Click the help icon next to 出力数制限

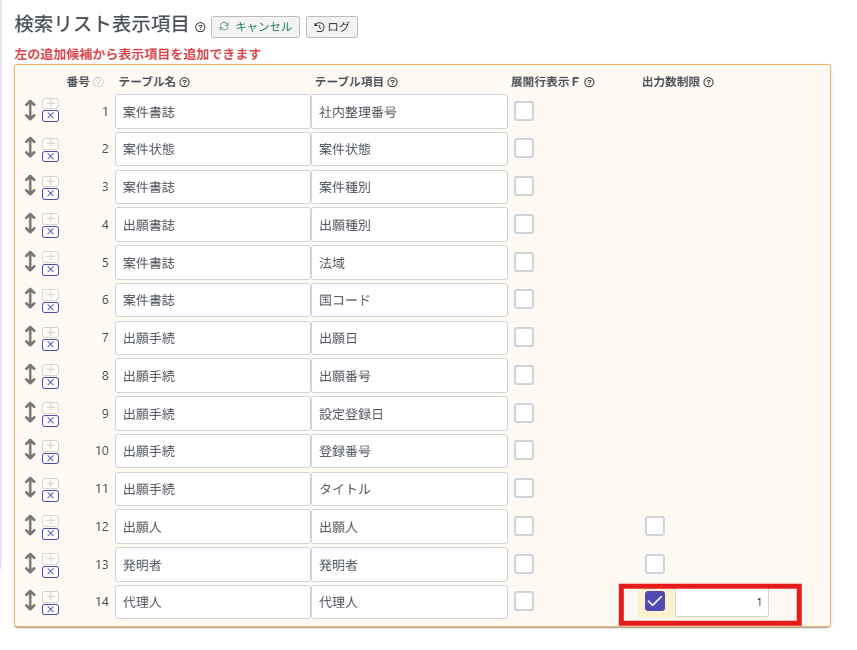coord(708,82)
